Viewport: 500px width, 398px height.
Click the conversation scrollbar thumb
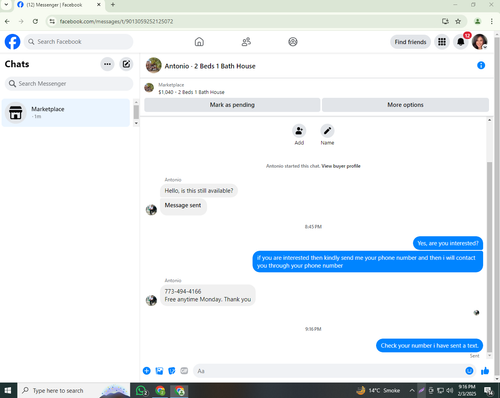[489, 257]
